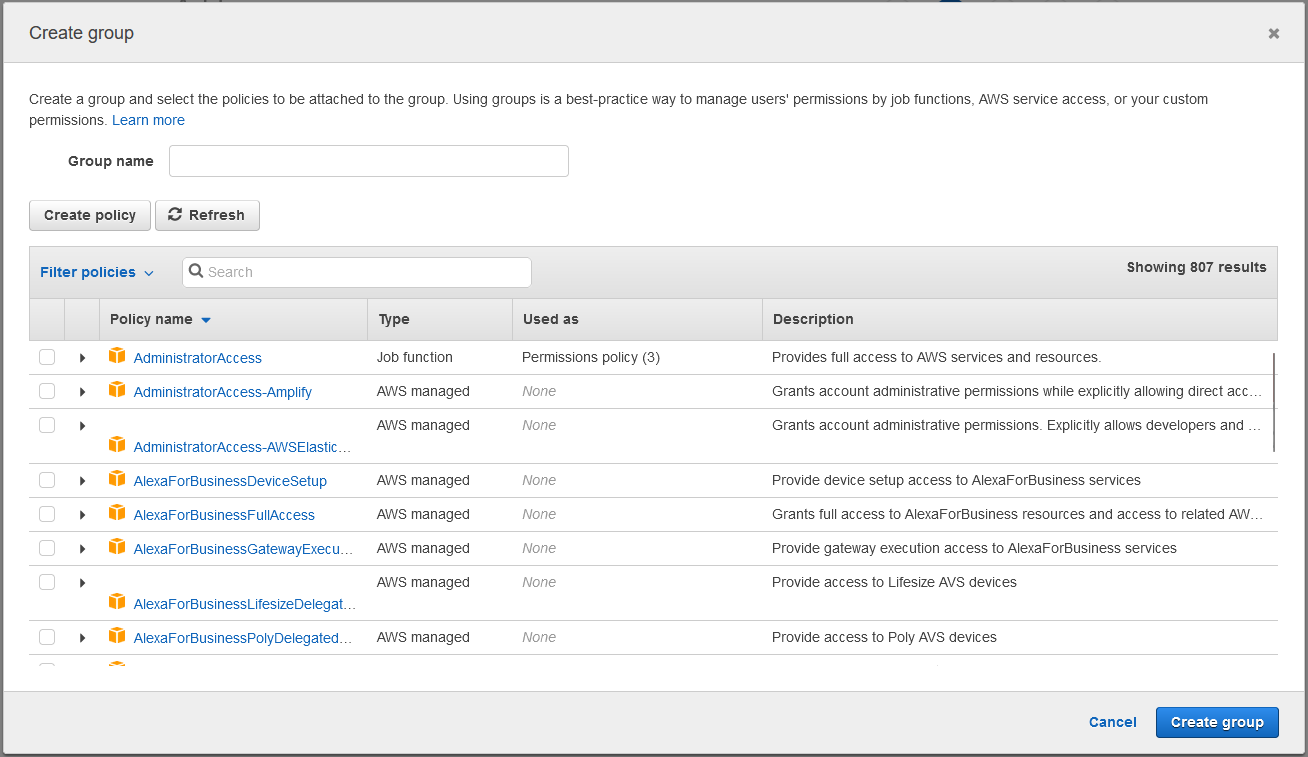Click the AdministratorAccess-Amplify policy box icon
The height and width of the screenshot is (757, 1308).
pyautogui.click(x=117, y=390)
